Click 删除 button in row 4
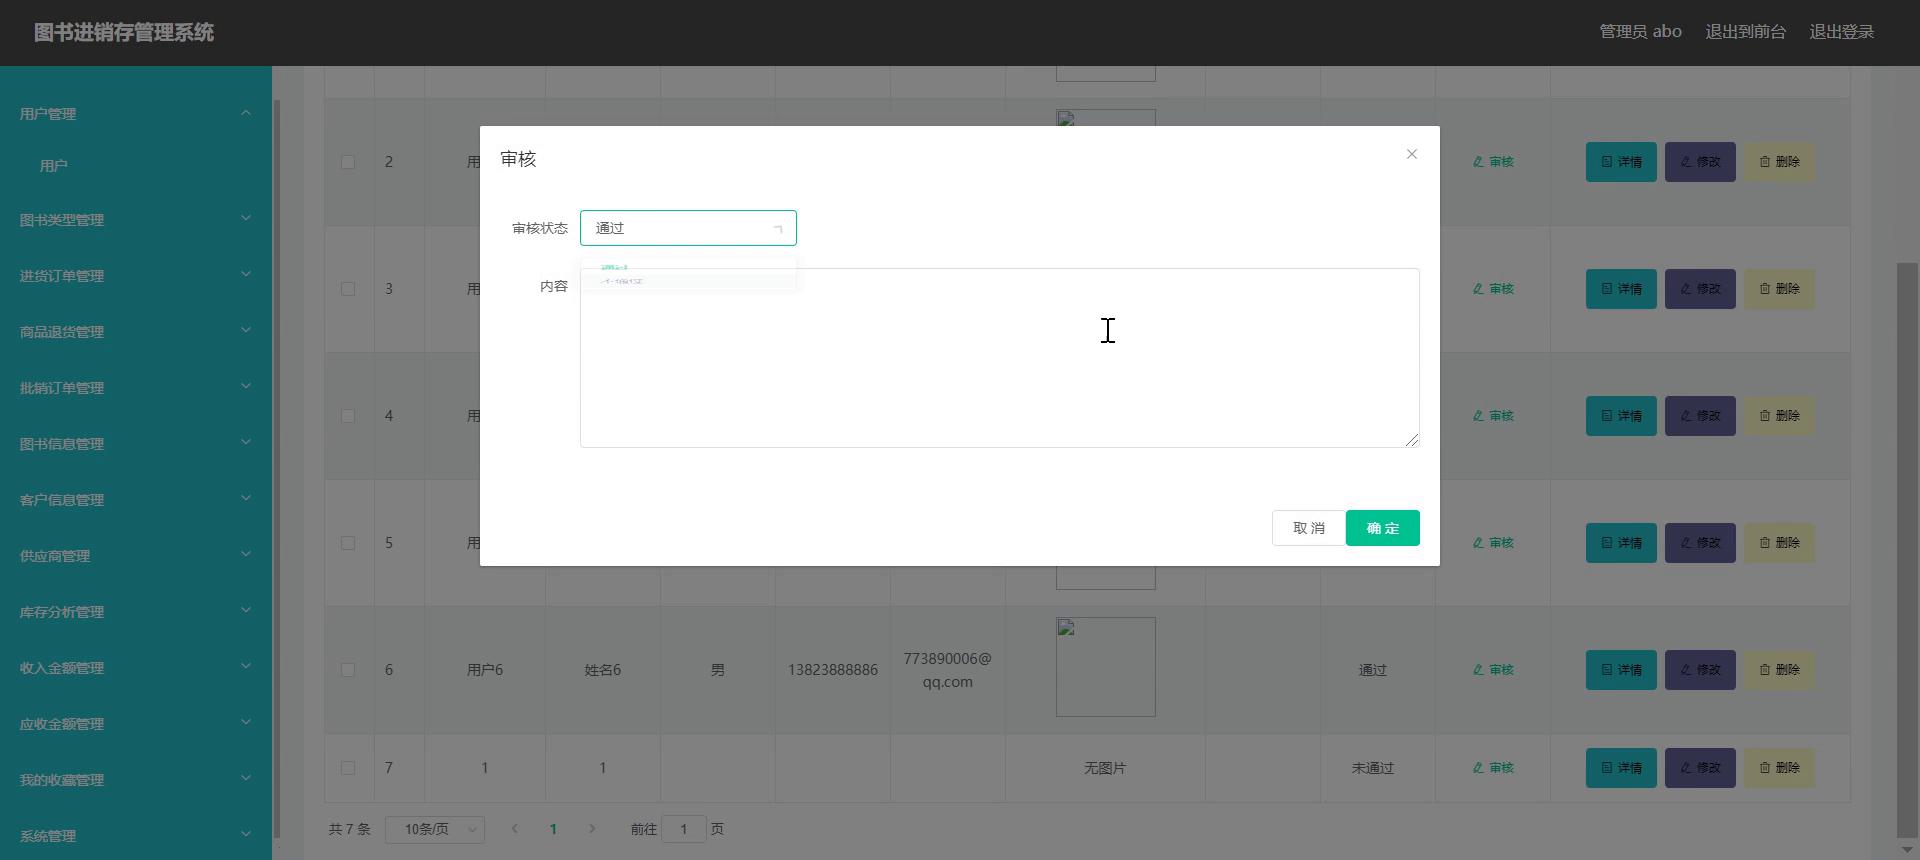The height and width of the screenshot is (860, 1920). point(1778,416)
